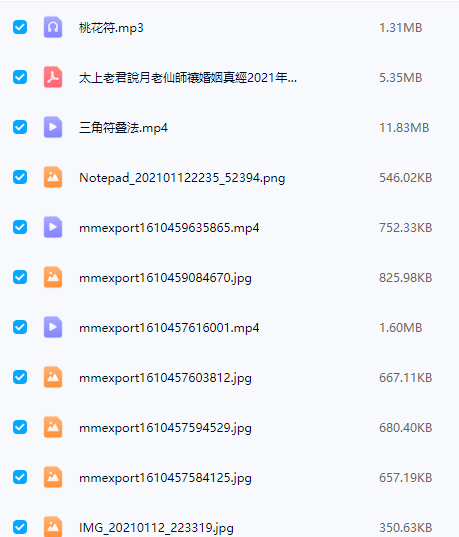The image size is (459, 537).
Task: Click image icon of mmexport1610457603812.jpg
Action: pyautogui.click(x=53, y=377)
